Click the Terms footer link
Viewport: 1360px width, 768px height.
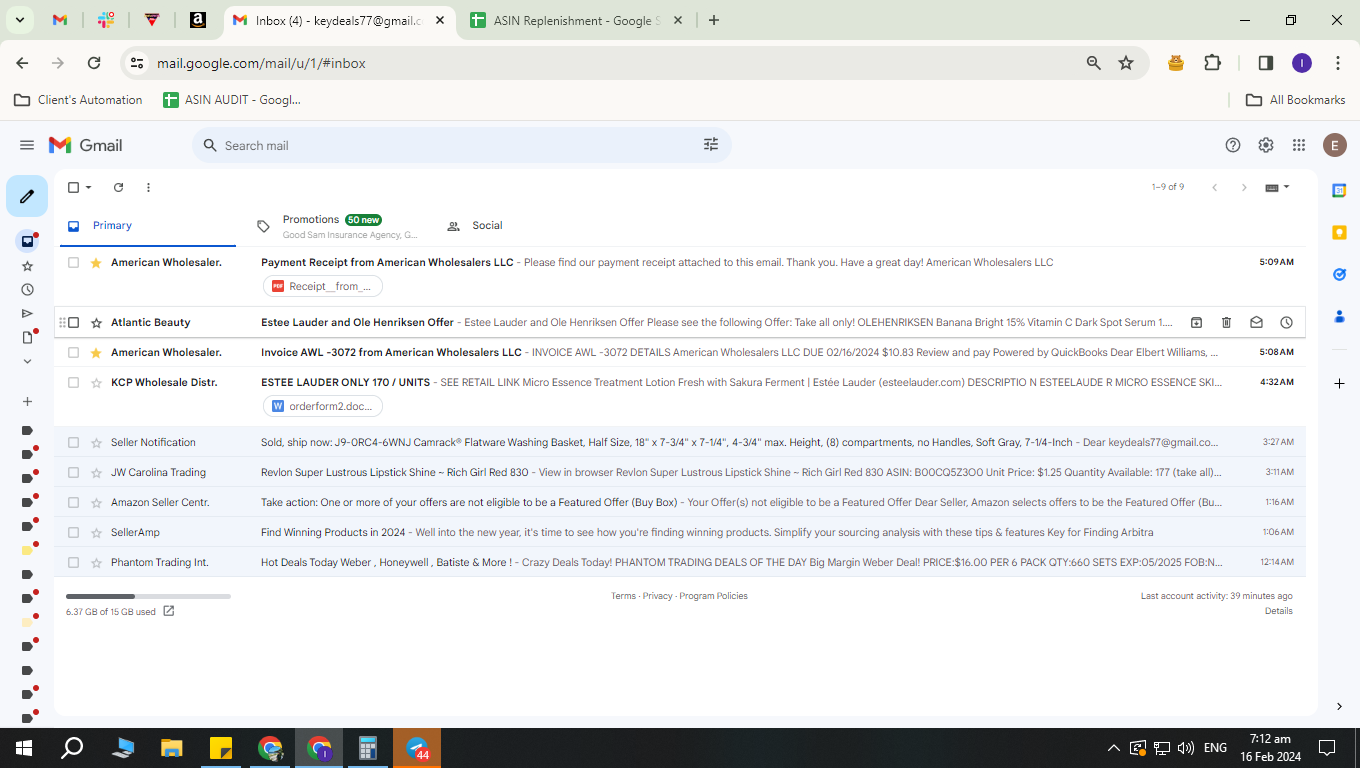[x=623, y=596]
